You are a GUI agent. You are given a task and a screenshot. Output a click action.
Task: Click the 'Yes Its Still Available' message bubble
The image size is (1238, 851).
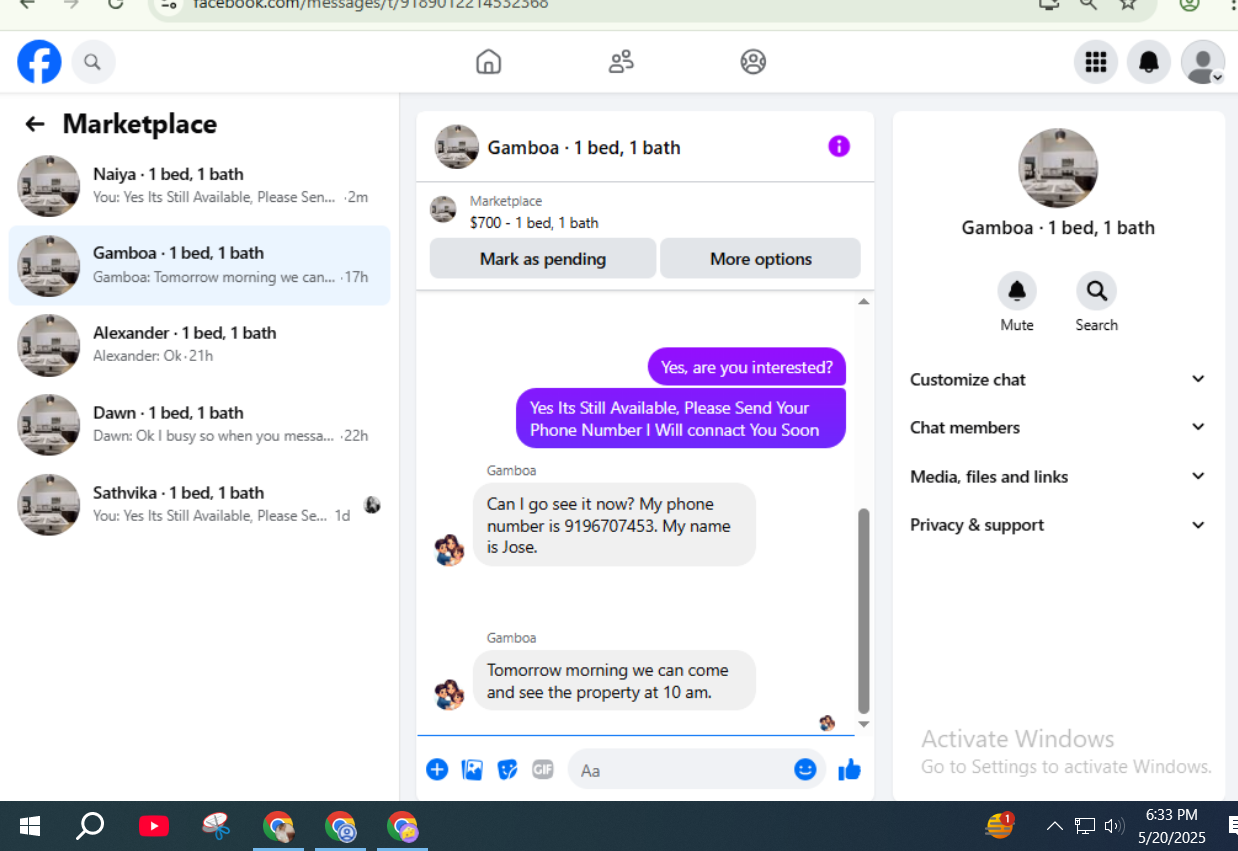681,418
